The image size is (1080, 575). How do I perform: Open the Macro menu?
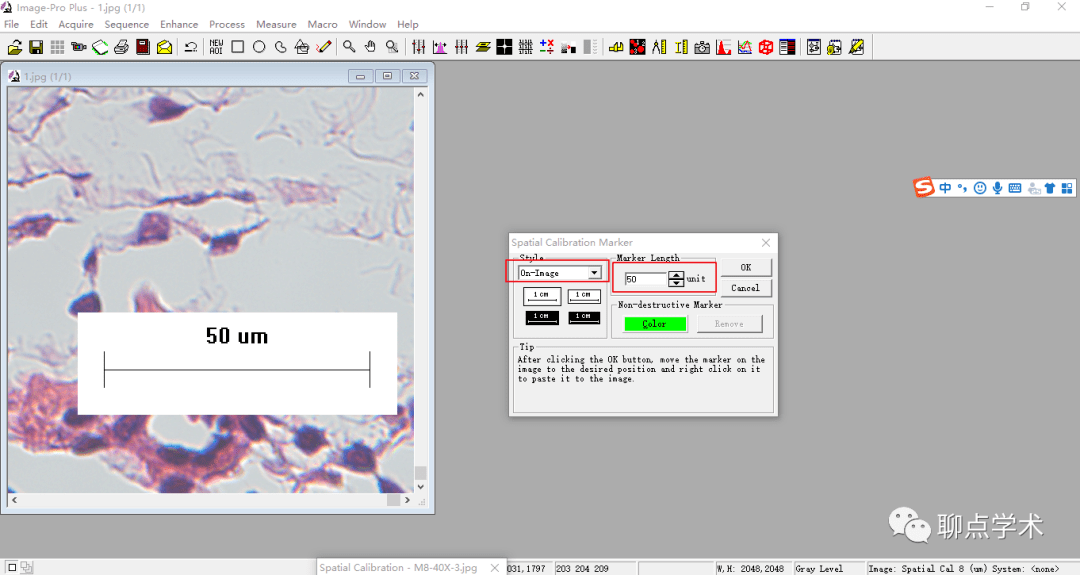point(322,24)
